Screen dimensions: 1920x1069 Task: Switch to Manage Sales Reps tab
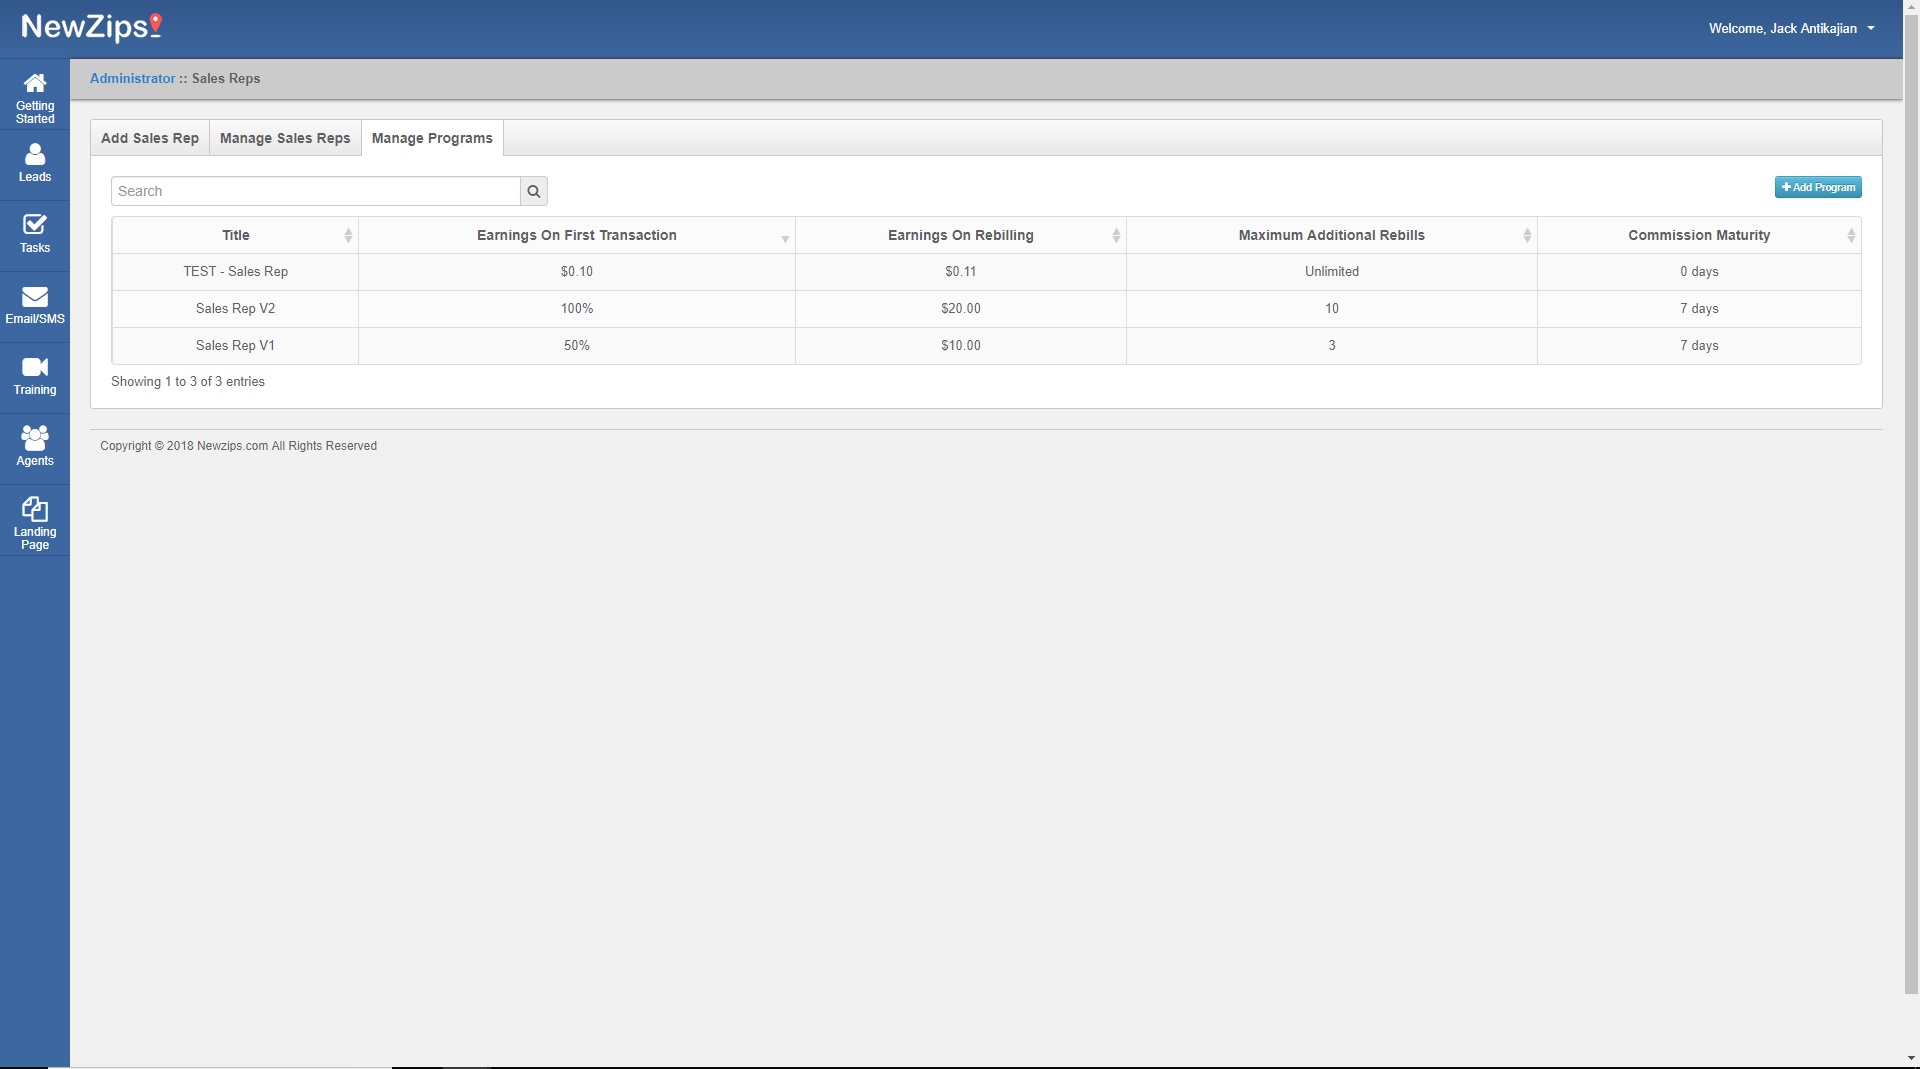click(x=285, y=138)
